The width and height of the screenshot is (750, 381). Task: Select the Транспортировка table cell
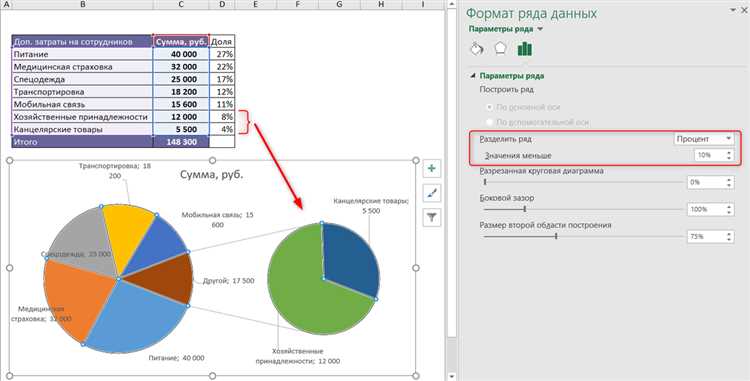[82, 92]
